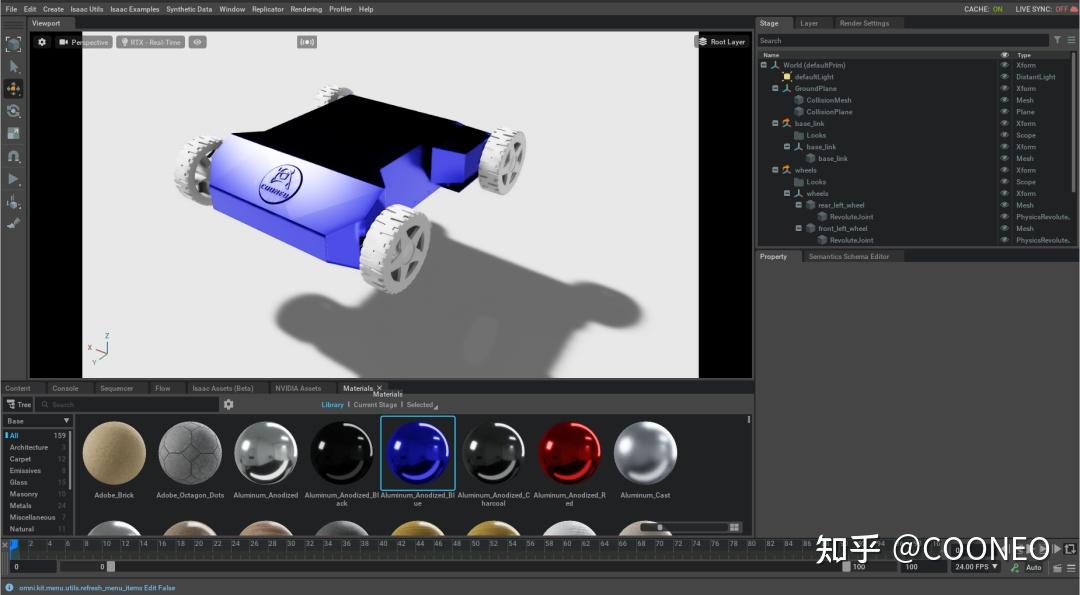Viewport: 1080px width, 595px height.
Task: Open the viewport streaming/waveform icon
Action: (x=307, y=42)
